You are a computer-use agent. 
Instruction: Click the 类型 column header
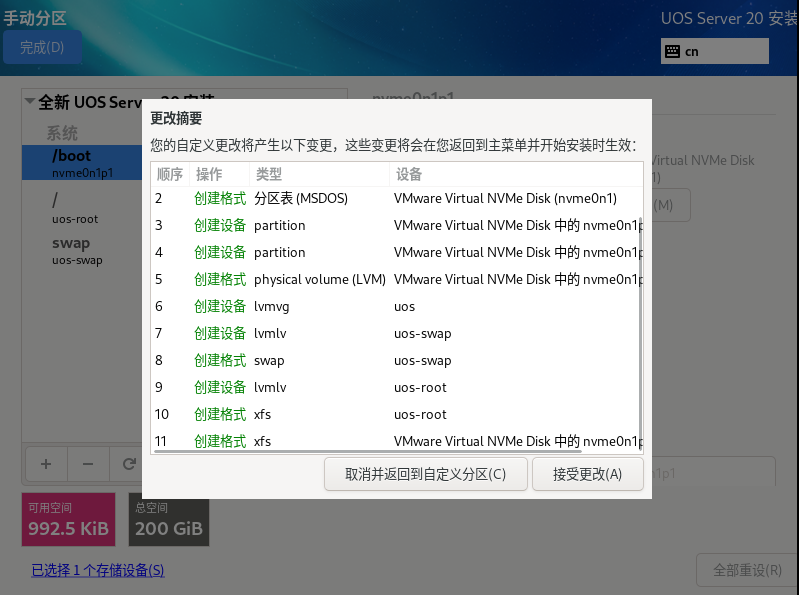coord(319,174)
